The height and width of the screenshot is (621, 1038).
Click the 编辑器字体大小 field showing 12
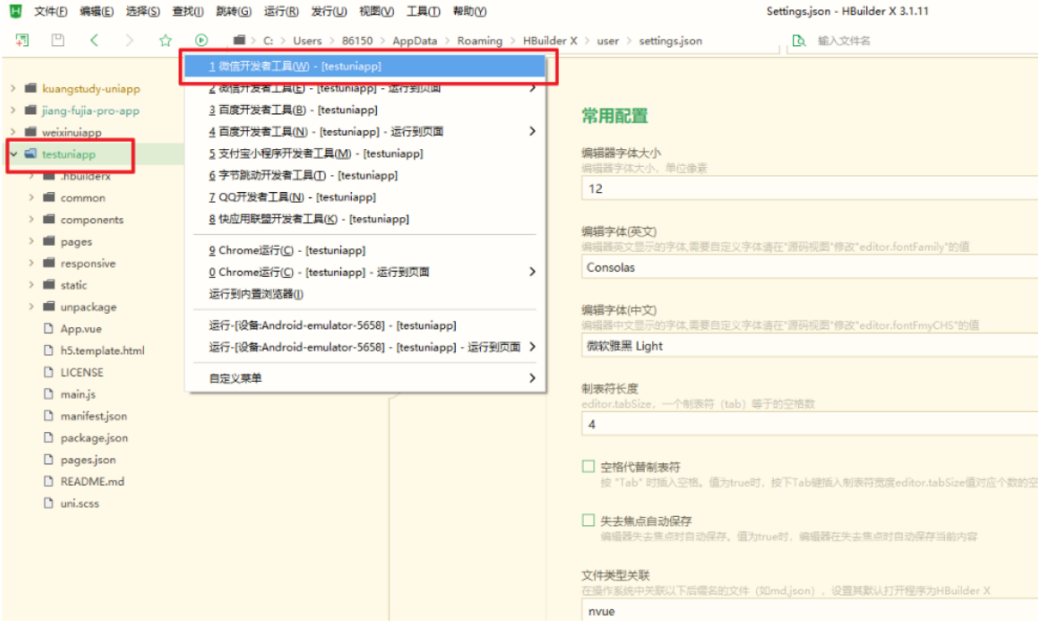coord(810,189)
